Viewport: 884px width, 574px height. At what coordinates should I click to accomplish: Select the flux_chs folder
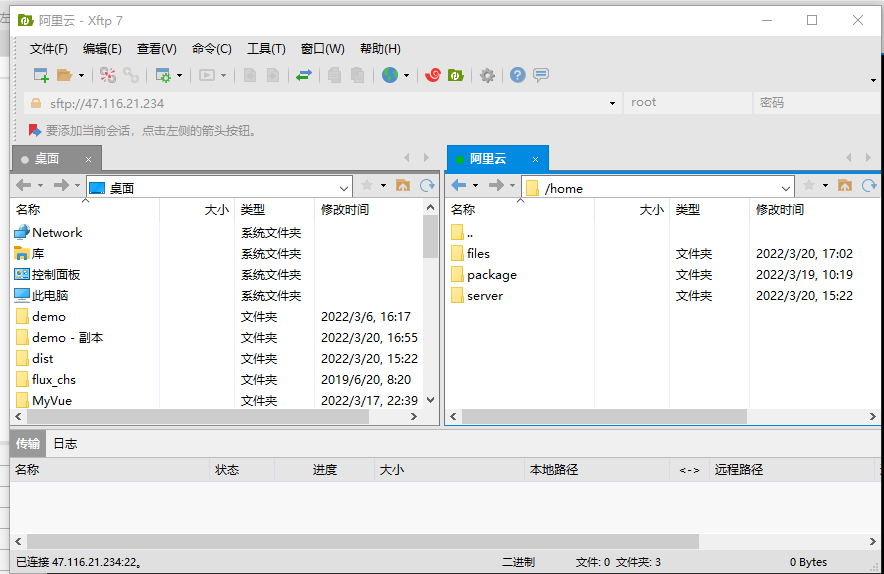tap(54, 379)
